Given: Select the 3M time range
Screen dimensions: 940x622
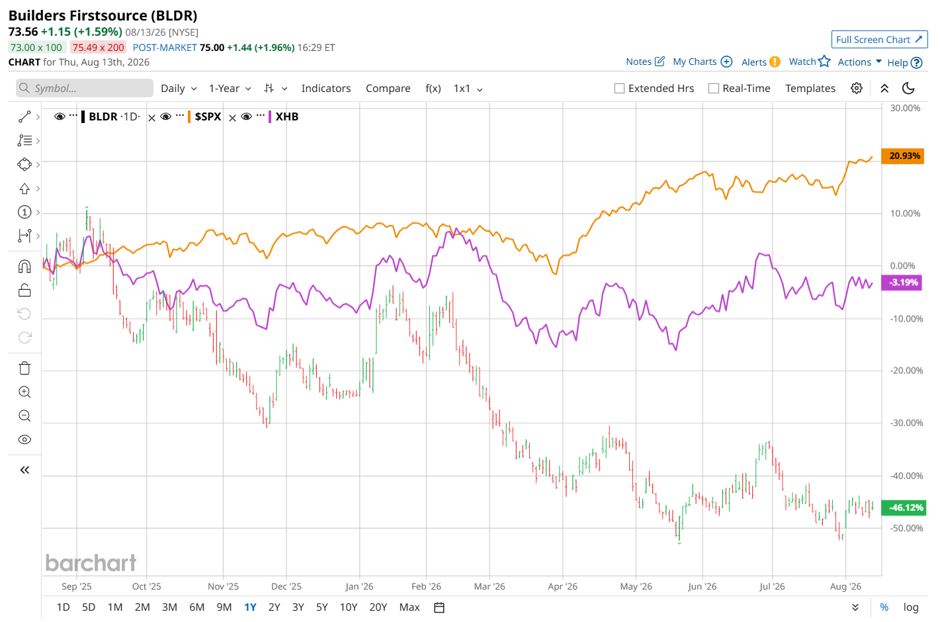Looking at the screenshot, I should [x=170, y=608].
